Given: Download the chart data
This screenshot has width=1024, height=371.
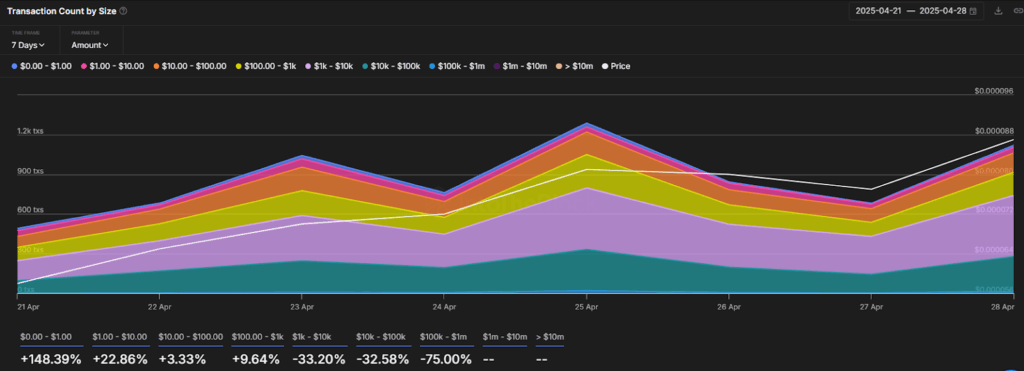Looking at the screenshot, I should [x=998, y=11].
